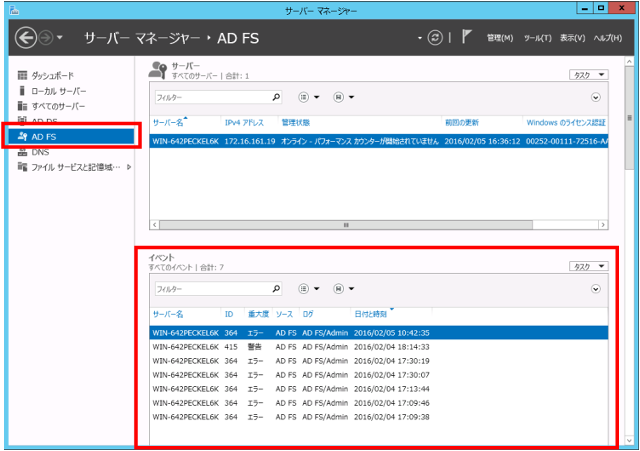Sort servers by 管理状態 column
The image size is (640, 451).
coord(296,122)
